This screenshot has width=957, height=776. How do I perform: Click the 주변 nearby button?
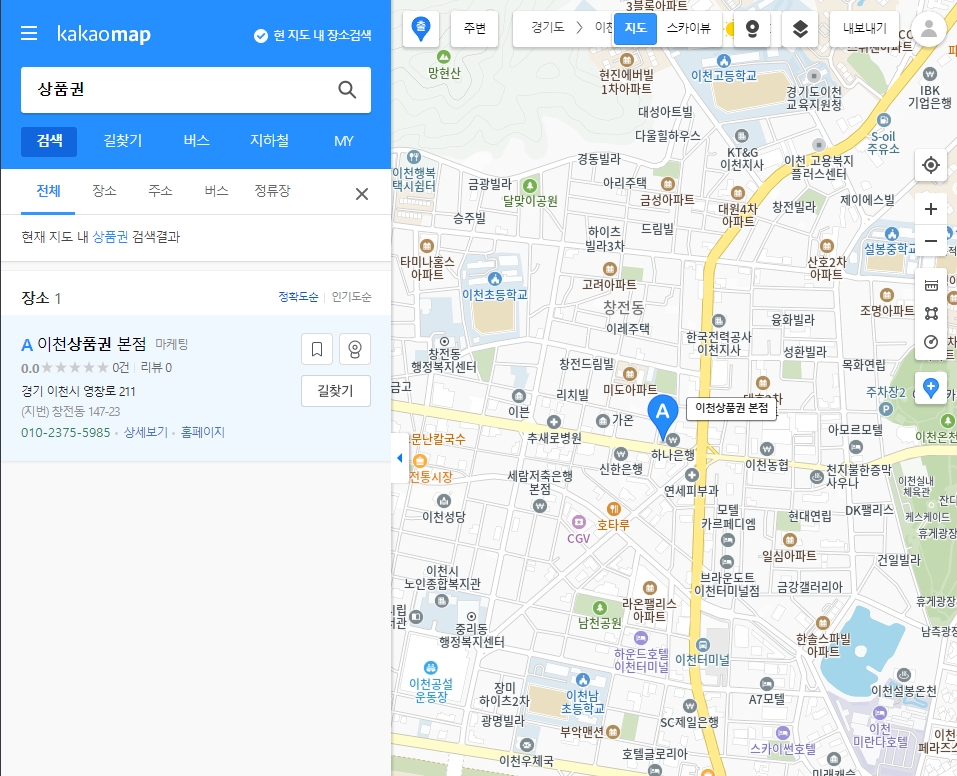pyautogui.click(x=474, y=28)
